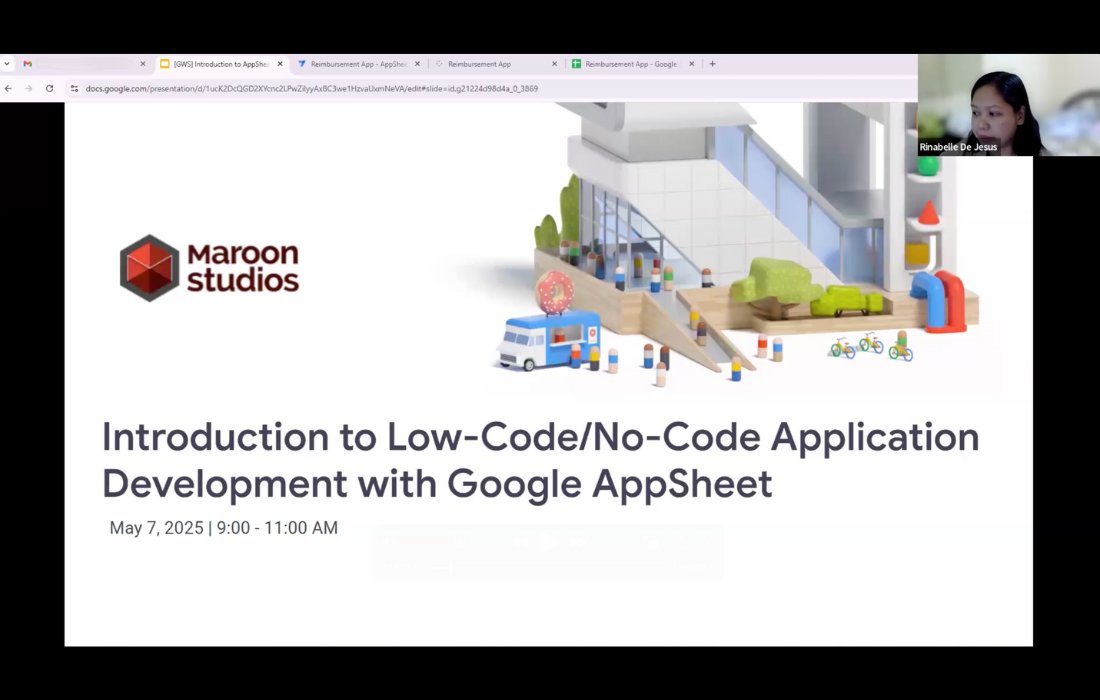Switch to the Reimbursement App AppSheet tab
This screenshot has height=700, width=1100.
355,63
